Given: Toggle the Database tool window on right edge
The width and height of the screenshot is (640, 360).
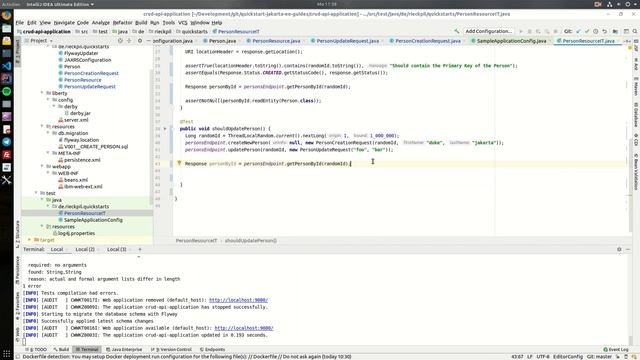Looking at the screenshot, I should pyautogui.click(x=636, y=114).
